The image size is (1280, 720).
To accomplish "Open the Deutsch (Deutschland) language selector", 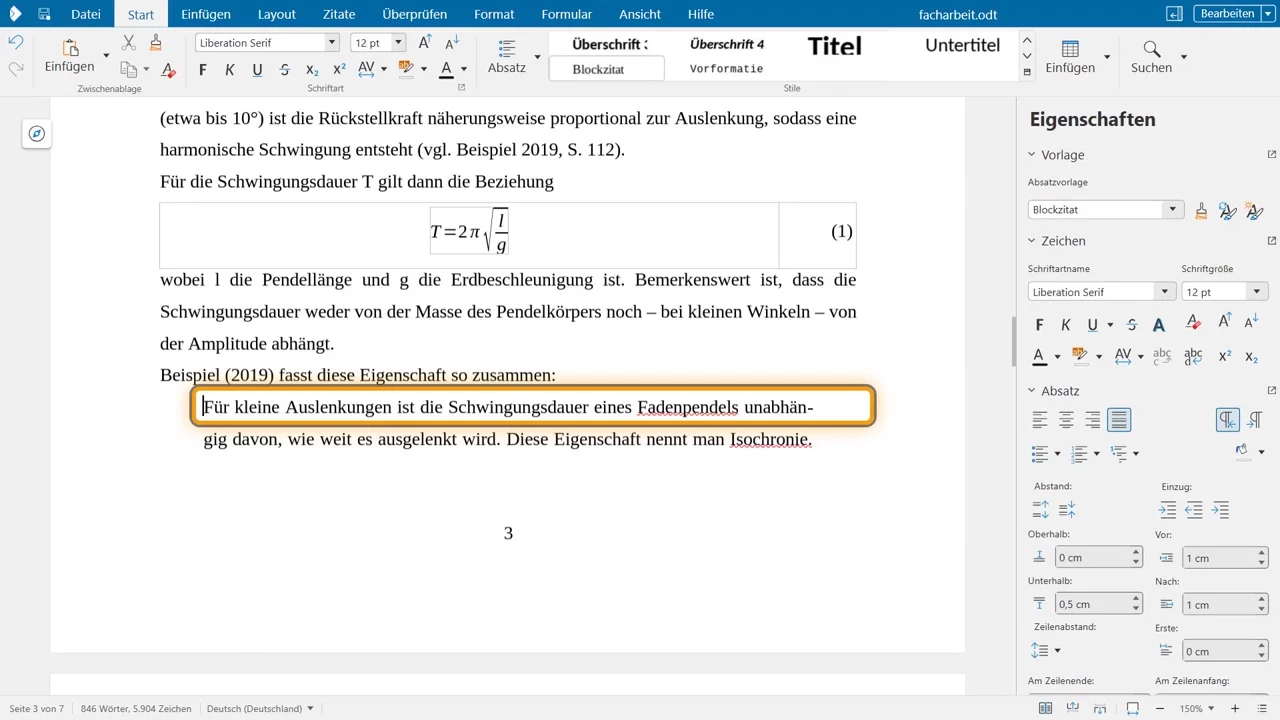I will point(260,709).
